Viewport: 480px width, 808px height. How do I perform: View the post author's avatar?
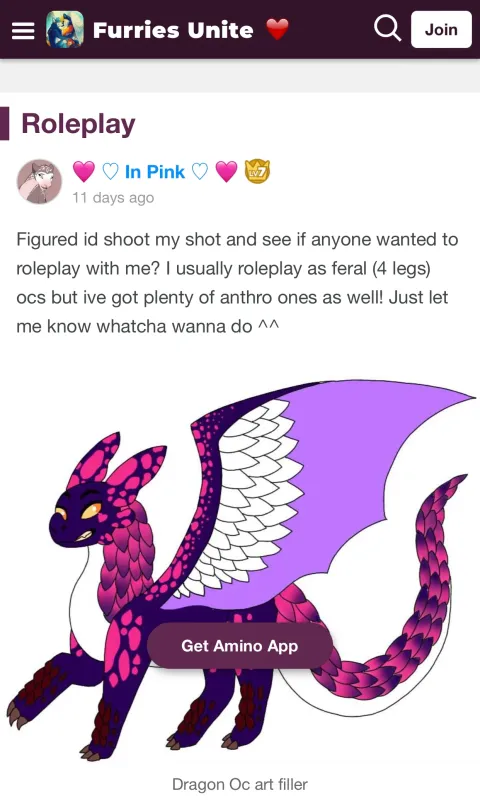[x=40, y=181]
